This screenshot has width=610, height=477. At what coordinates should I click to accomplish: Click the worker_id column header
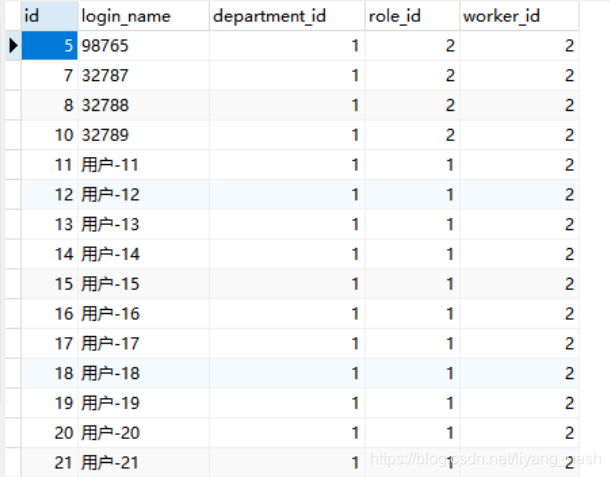coord(519,16)
